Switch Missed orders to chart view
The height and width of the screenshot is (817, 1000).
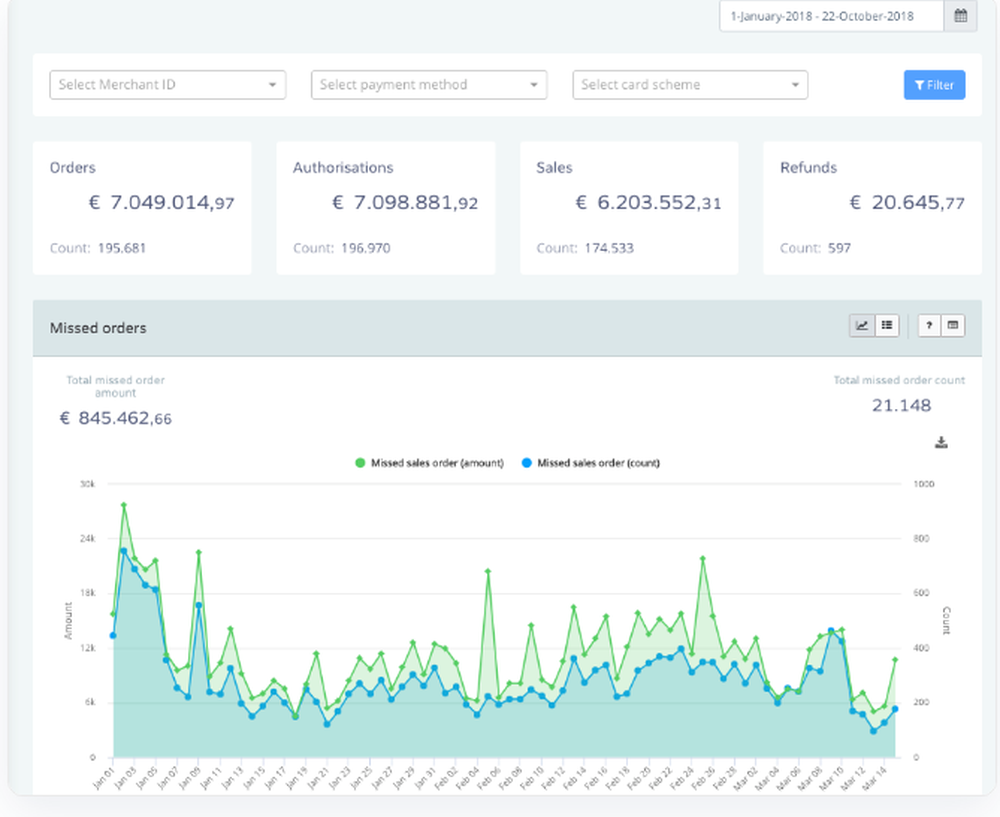point(862,326)
